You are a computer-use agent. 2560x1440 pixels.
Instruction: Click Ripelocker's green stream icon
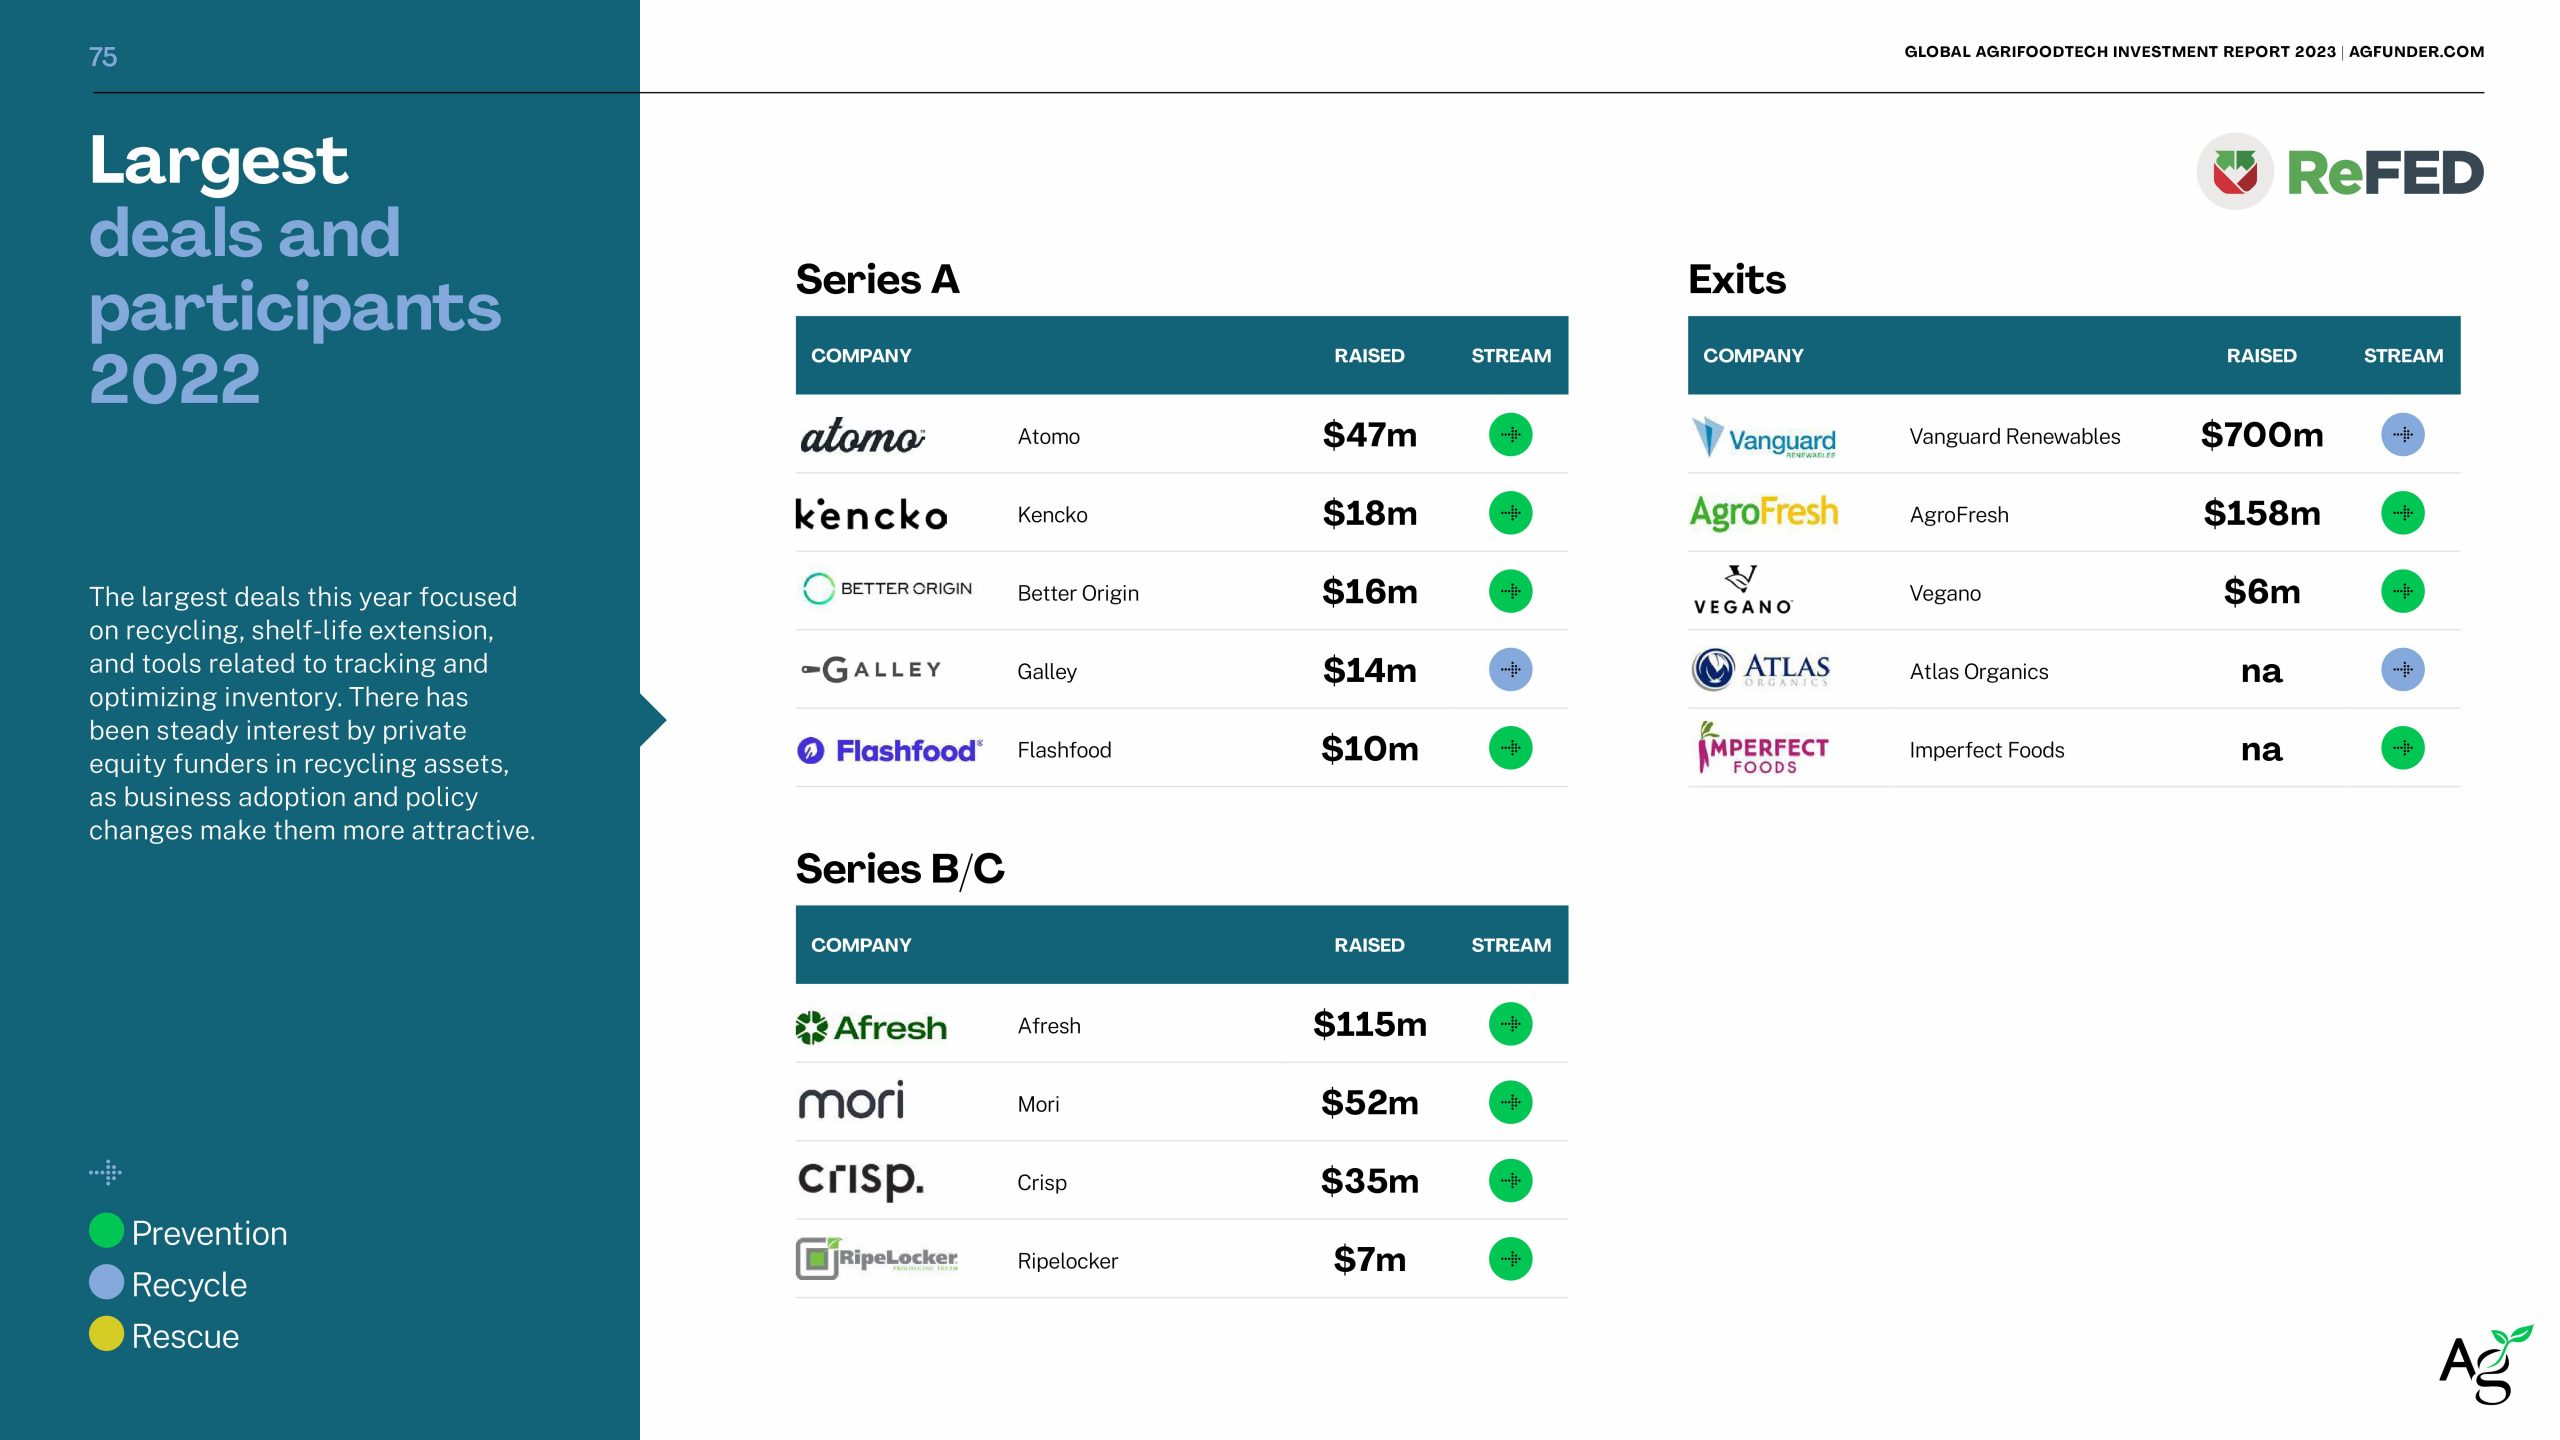(1510, 1259)
